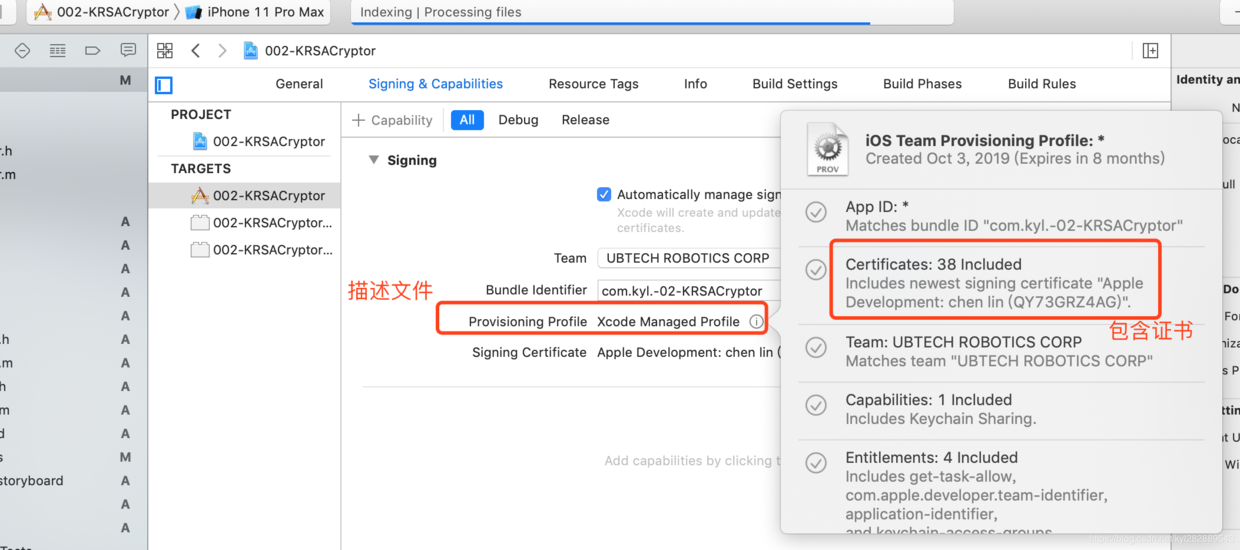Click Capabilities: 1 Included text

[x=929, y=400]
